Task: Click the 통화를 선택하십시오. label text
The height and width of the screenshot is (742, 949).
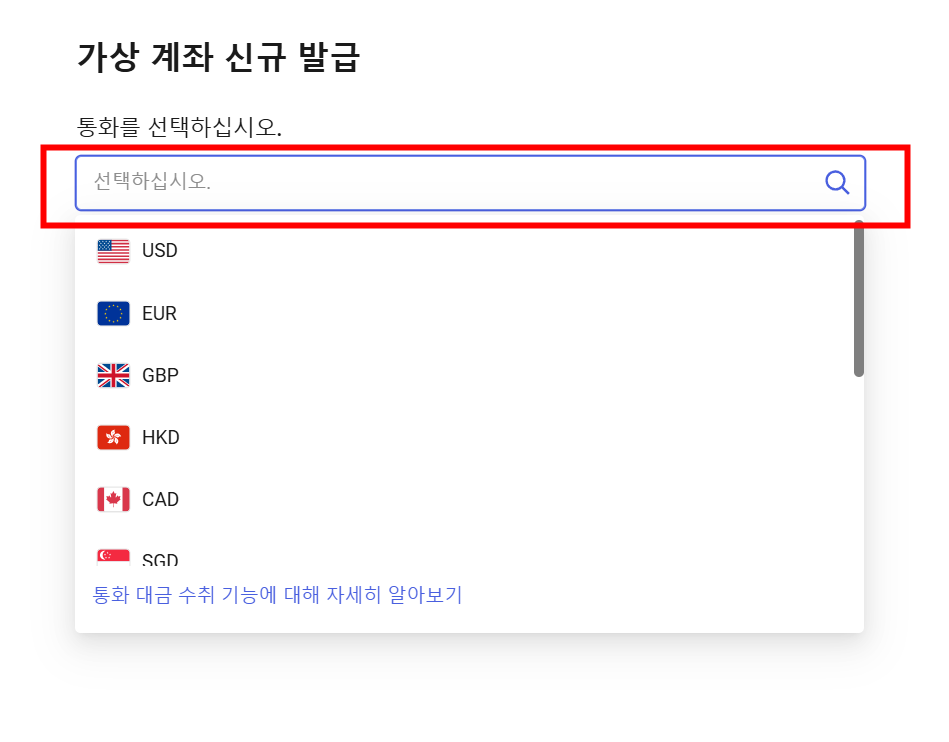Action: [180, 127]
